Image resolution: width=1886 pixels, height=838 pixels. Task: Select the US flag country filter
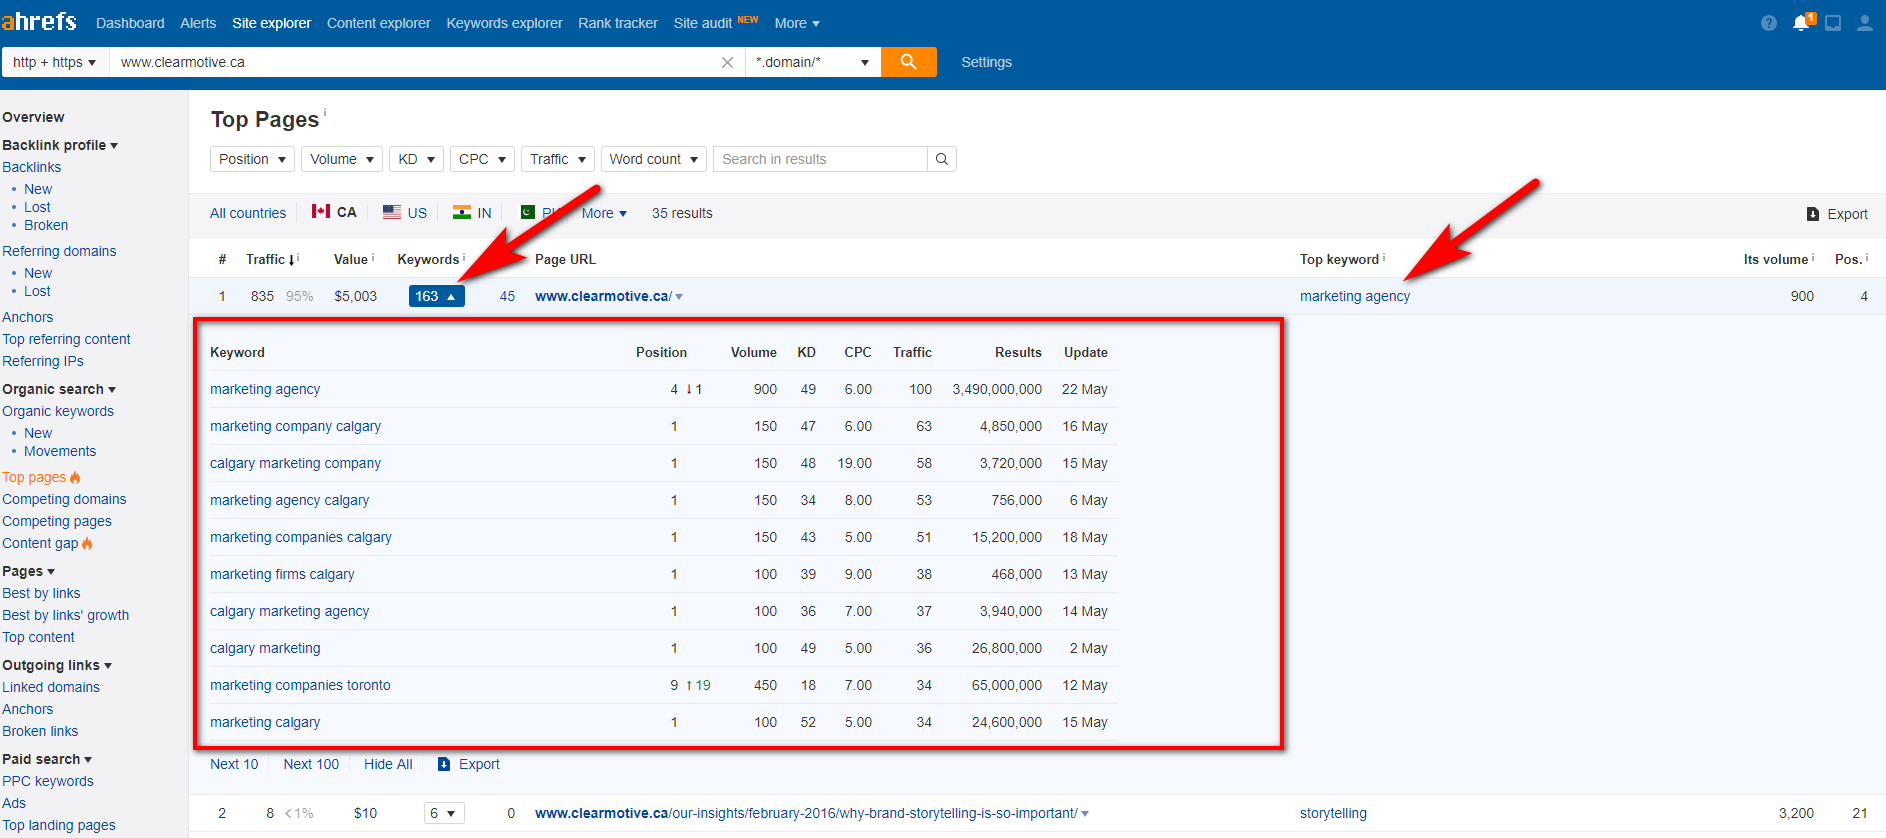[405, 213]
